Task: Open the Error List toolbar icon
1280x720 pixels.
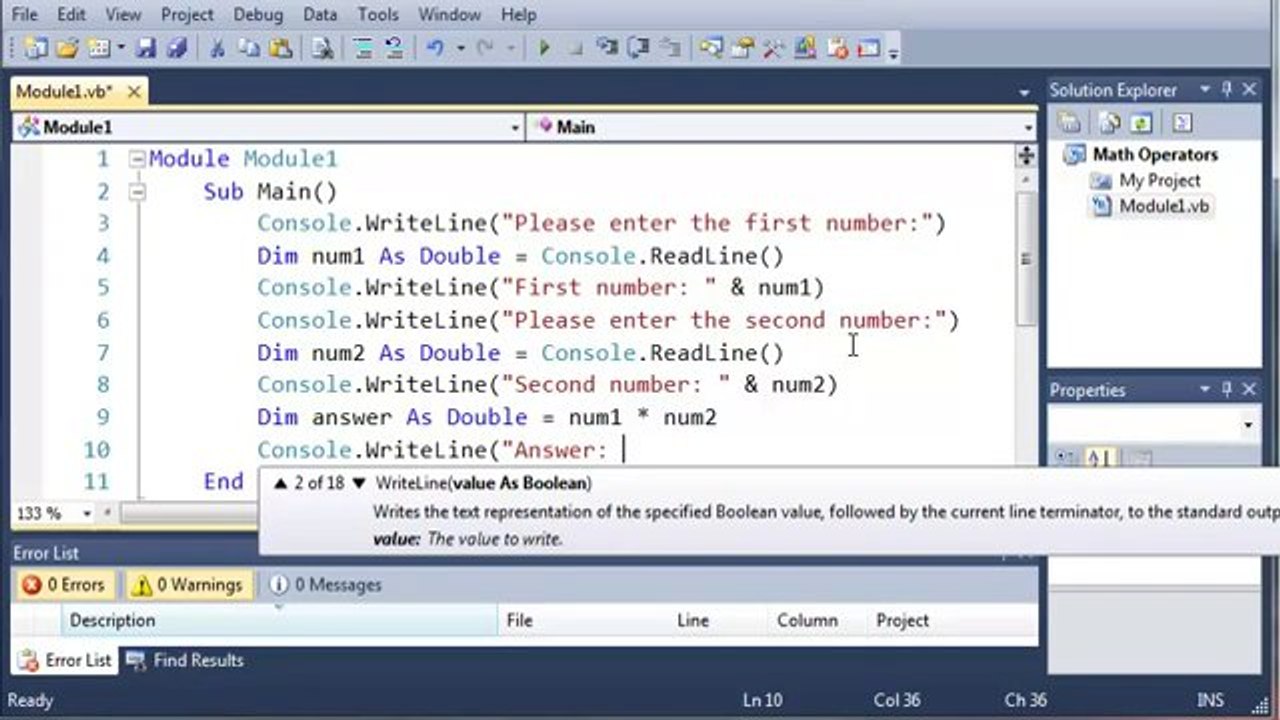Action: 838,48
